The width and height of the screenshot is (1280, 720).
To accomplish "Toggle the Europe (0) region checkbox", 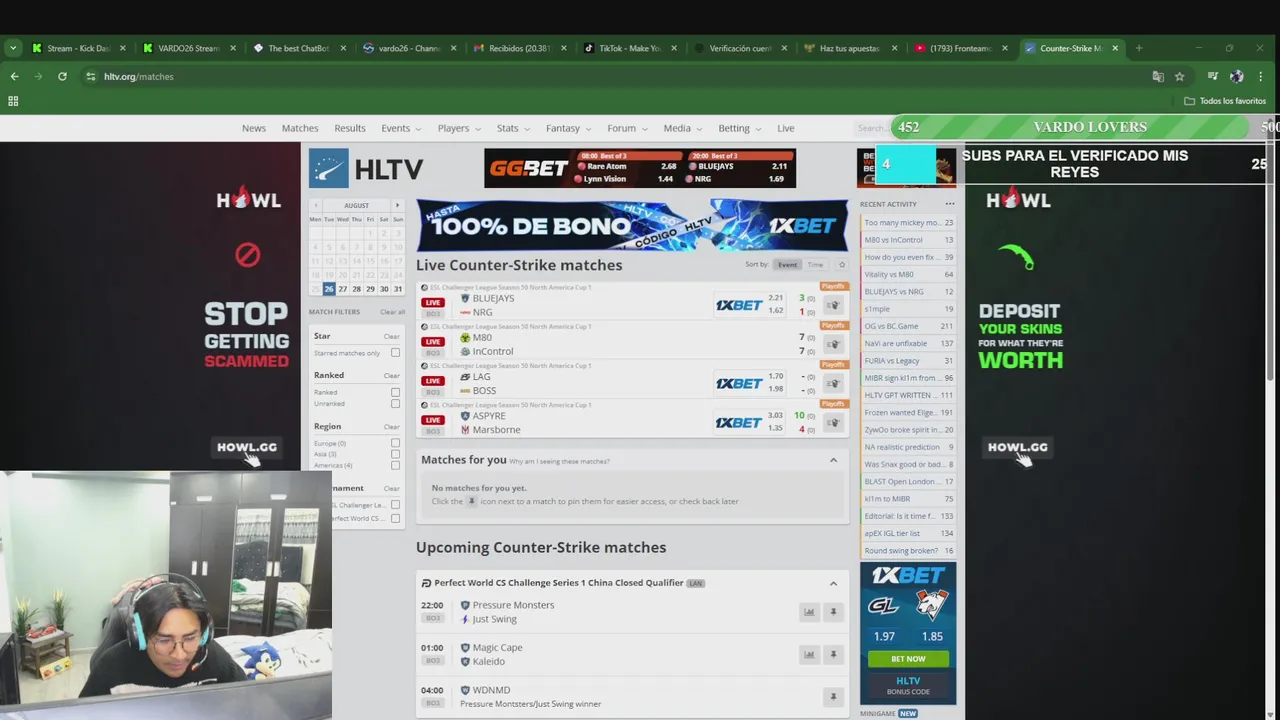I will (395, 443).
